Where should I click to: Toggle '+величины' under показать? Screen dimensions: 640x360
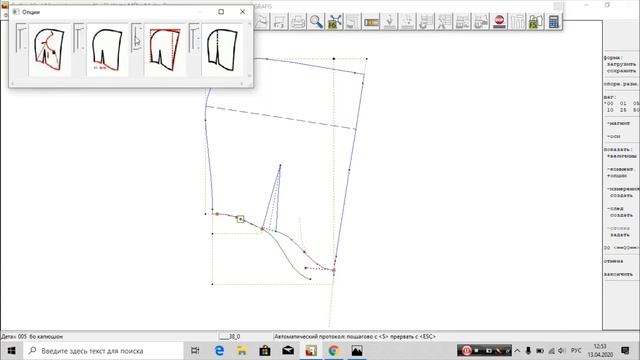point(621,156)
